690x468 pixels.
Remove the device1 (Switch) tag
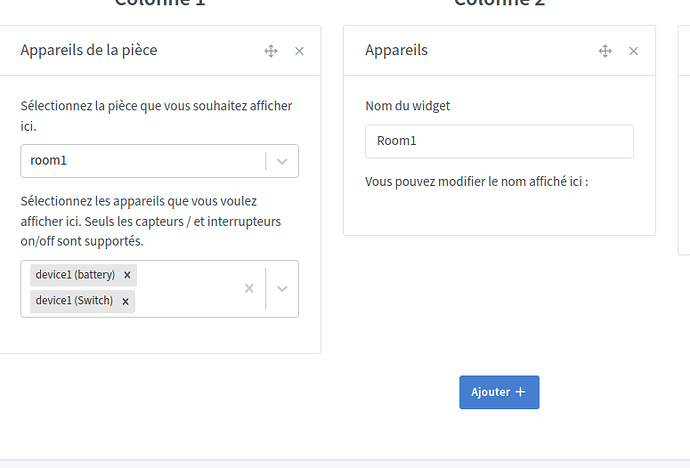125,301
